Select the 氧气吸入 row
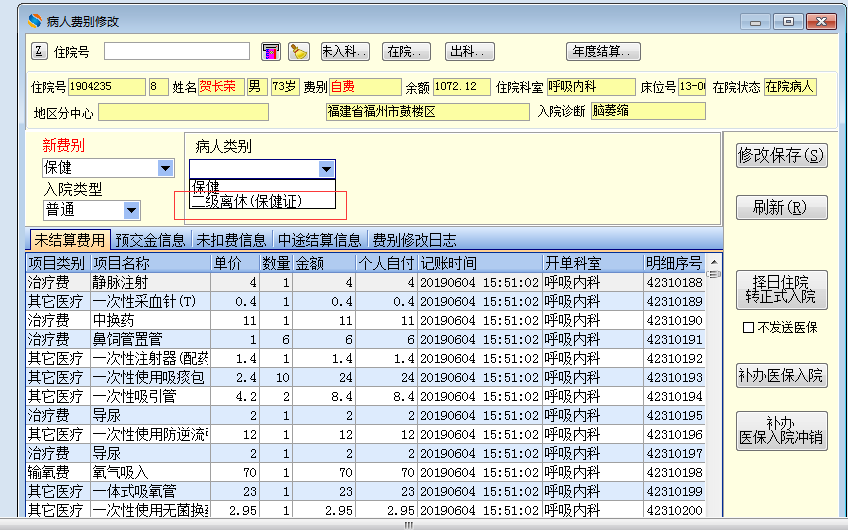Image resolution: width=848 pixels, height=530 pixels. pyautogui.click(x=366, y=472)
